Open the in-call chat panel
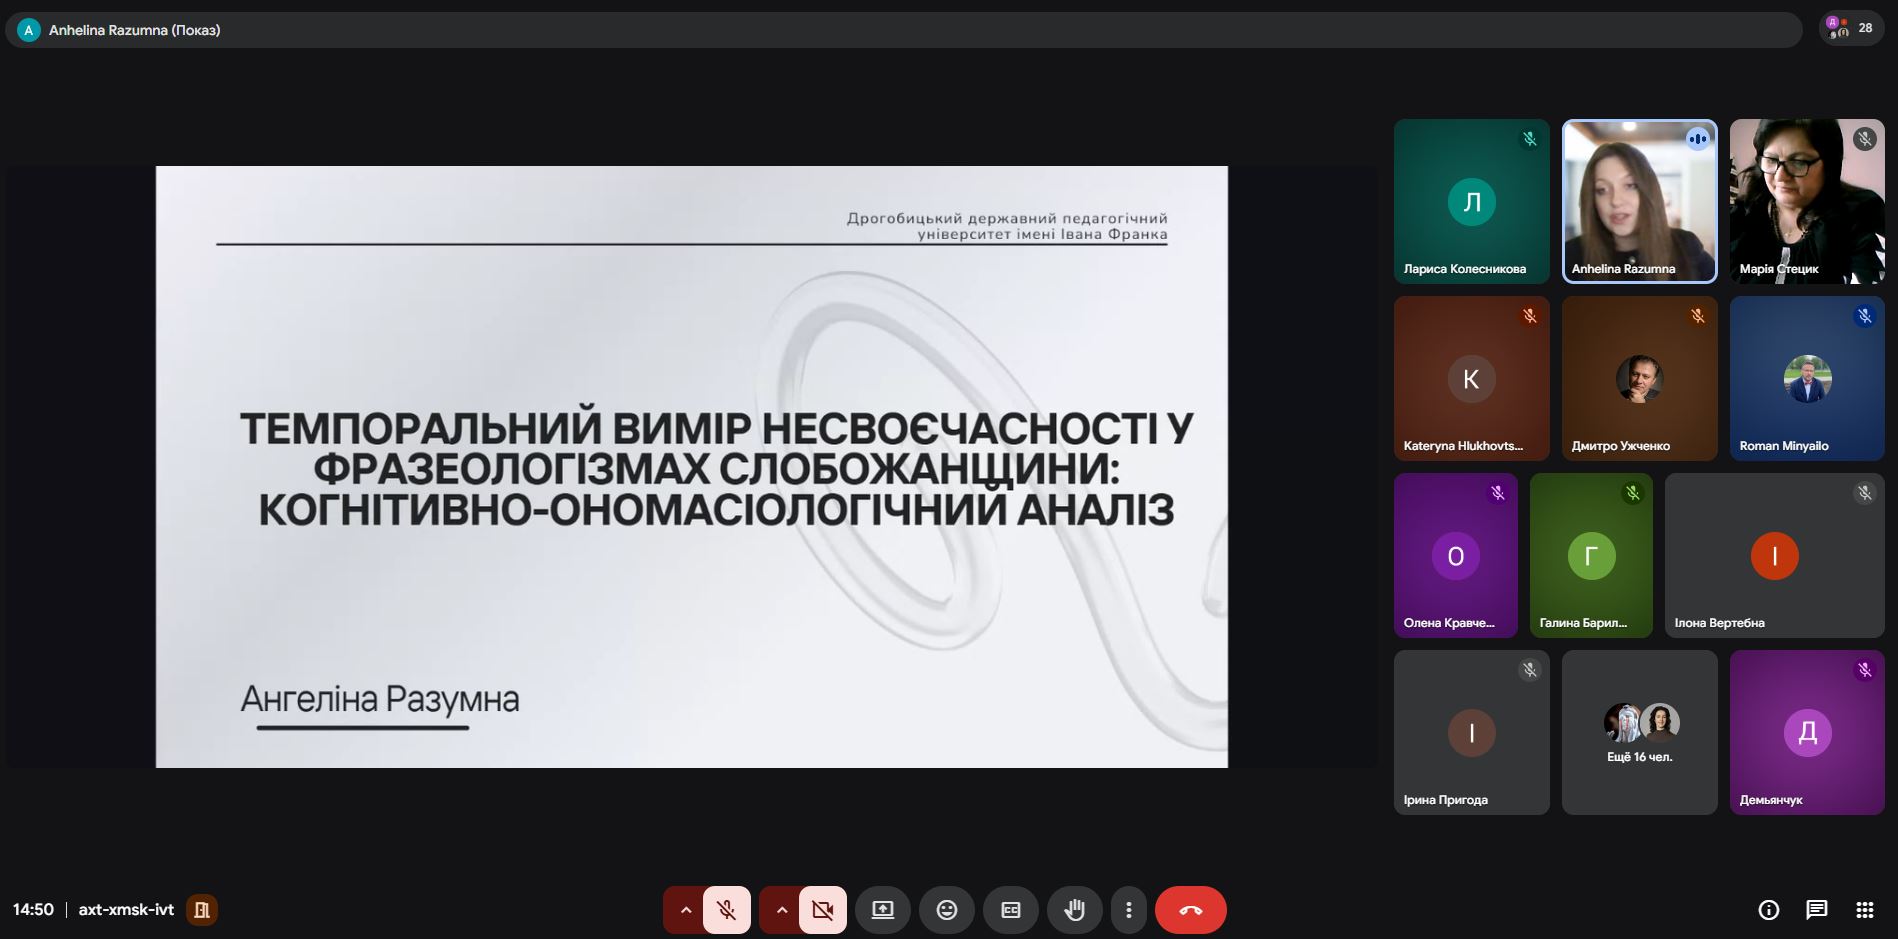 click(x=1815, y=910)
